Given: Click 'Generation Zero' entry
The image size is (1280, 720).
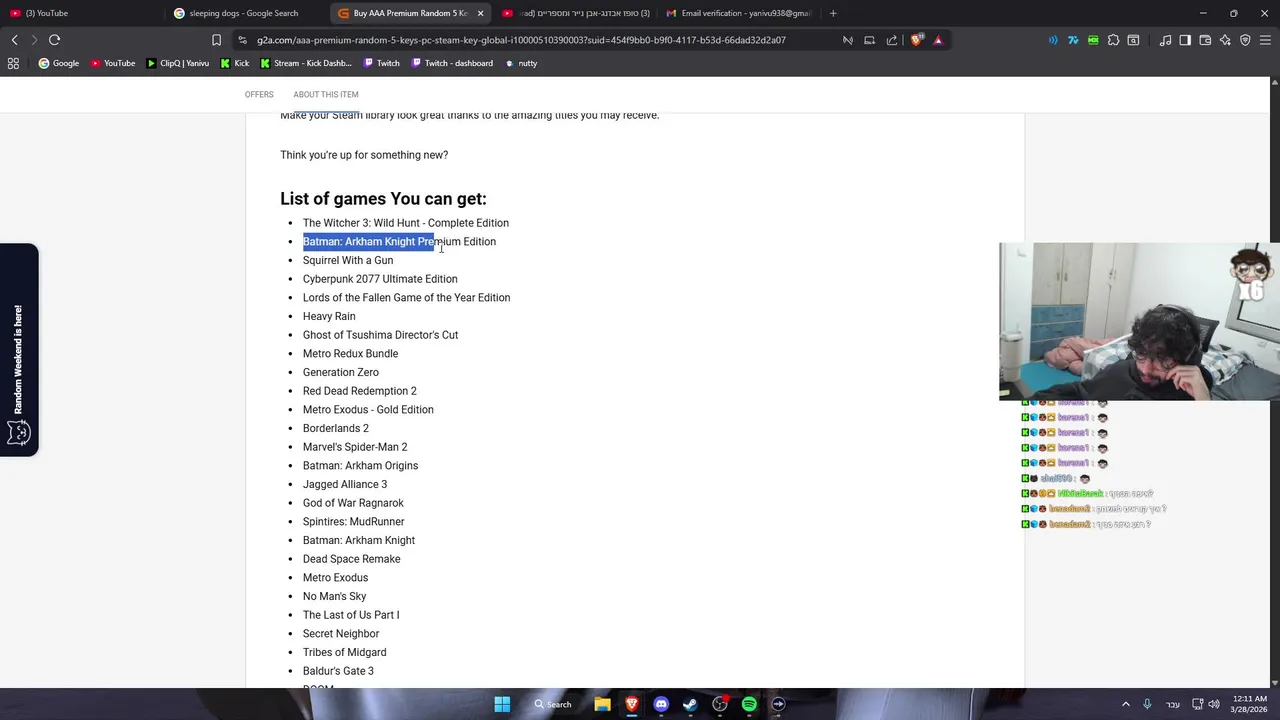Looking at the screenshot, I should (341, 372).
